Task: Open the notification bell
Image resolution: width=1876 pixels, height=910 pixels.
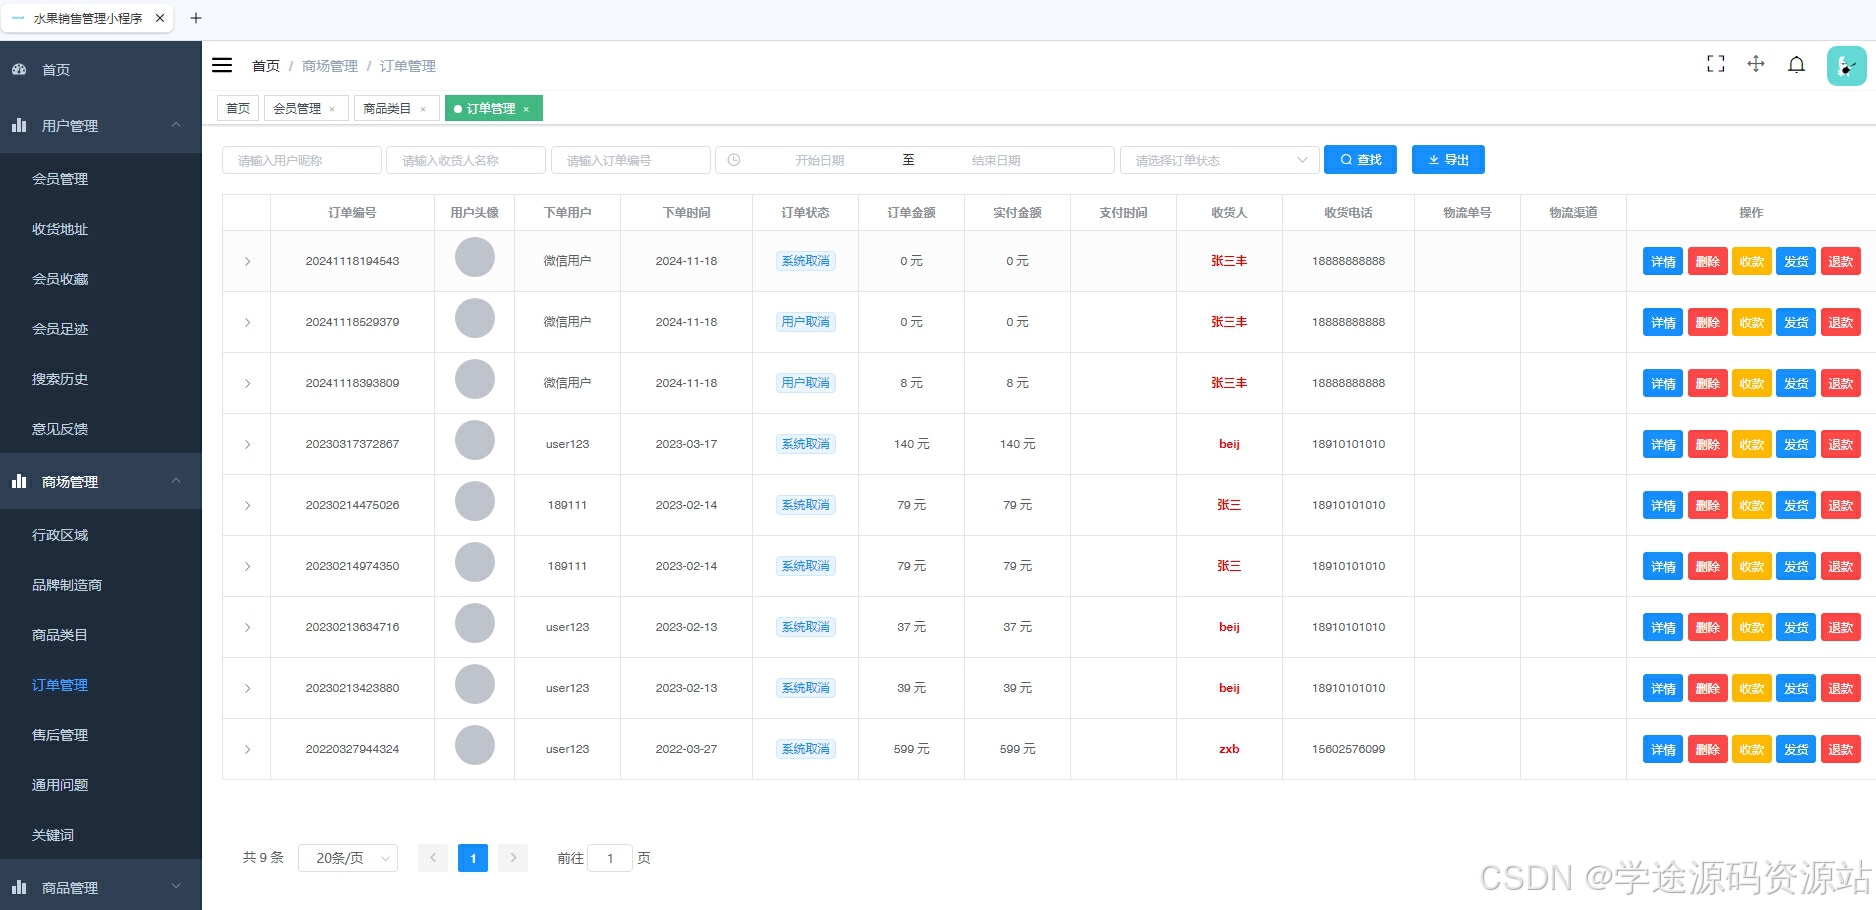Action: (x=1797, y=65)
